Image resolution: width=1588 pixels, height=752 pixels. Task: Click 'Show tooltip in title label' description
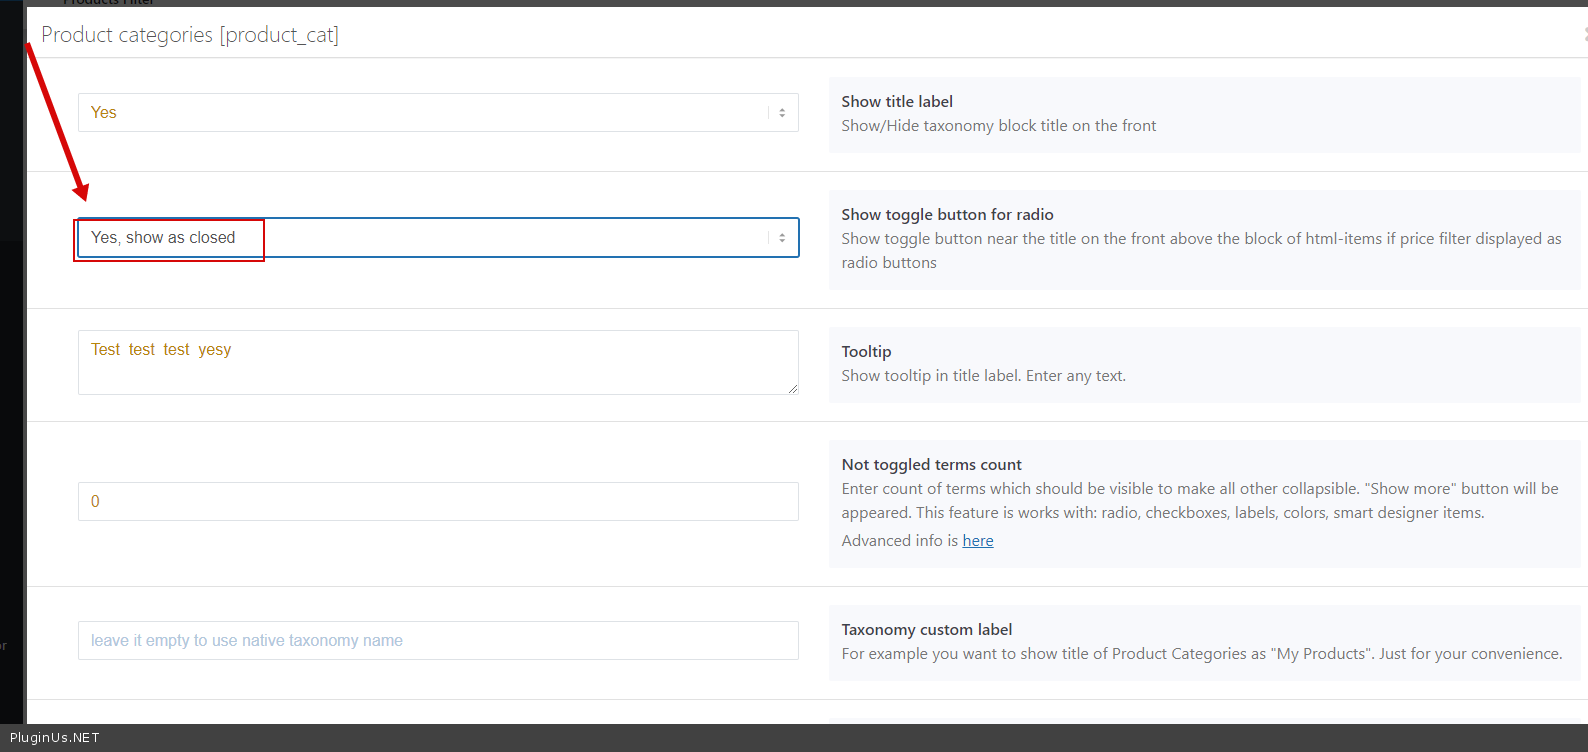click(983, 376)
